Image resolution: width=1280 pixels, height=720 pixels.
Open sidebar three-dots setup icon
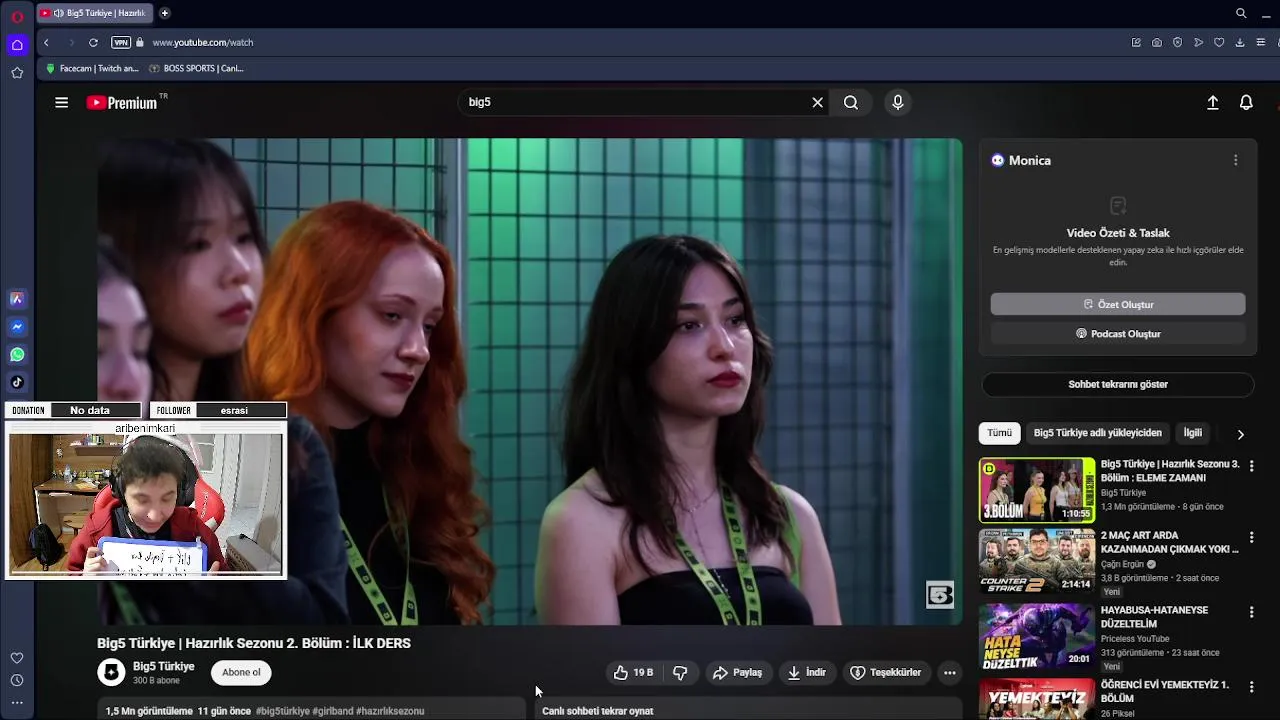tap(17, 703)
